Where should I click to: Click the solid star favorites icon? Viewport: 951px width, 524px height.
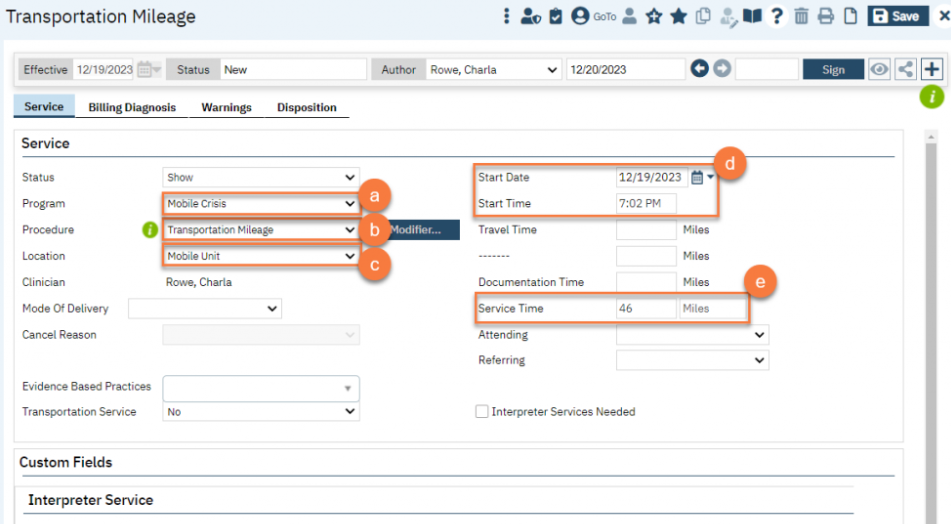678,16
